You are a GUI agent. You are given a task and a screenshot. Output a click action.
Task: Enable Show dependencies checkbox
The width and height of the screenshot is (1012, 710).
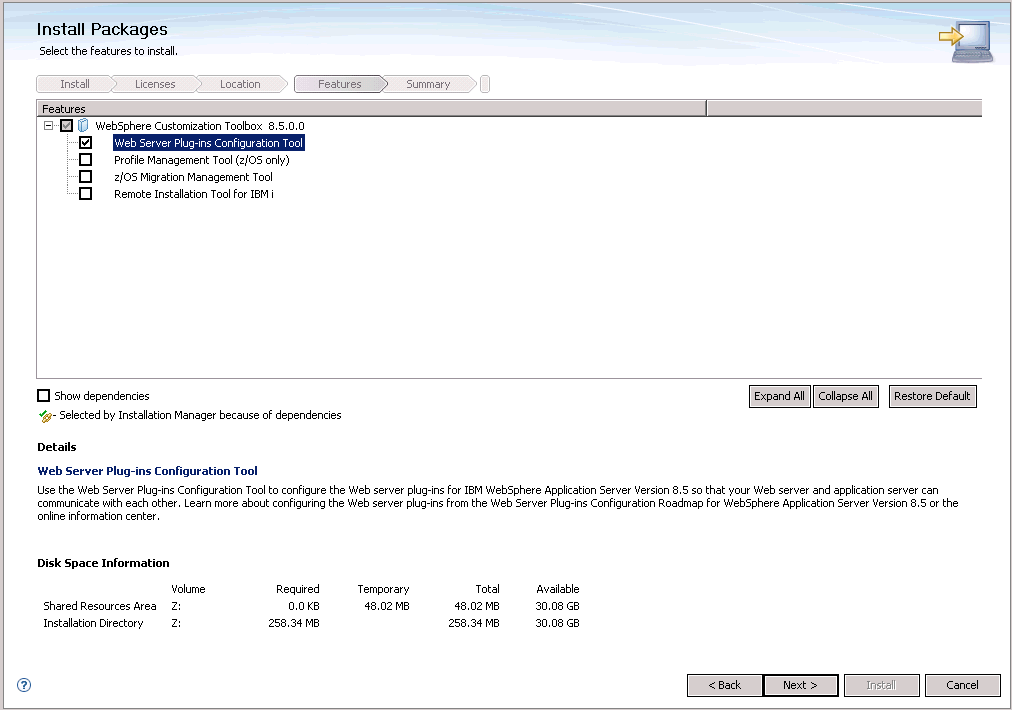pos(43,396)
